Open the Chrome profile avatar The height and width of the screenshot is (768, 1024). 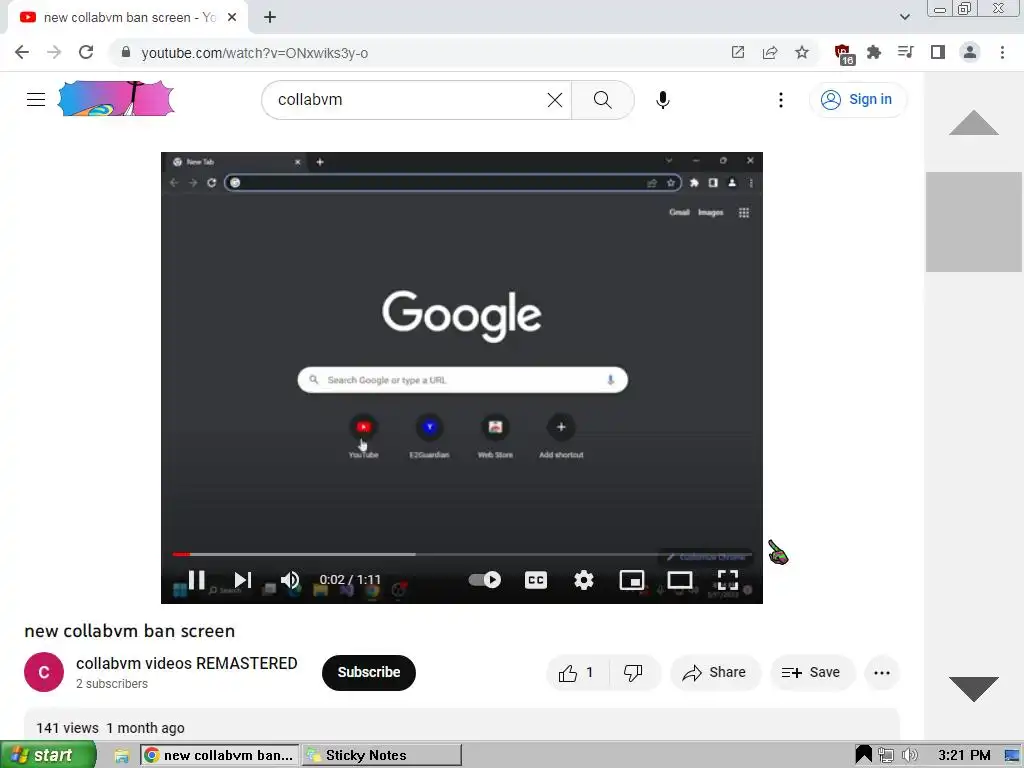[970, 52]
